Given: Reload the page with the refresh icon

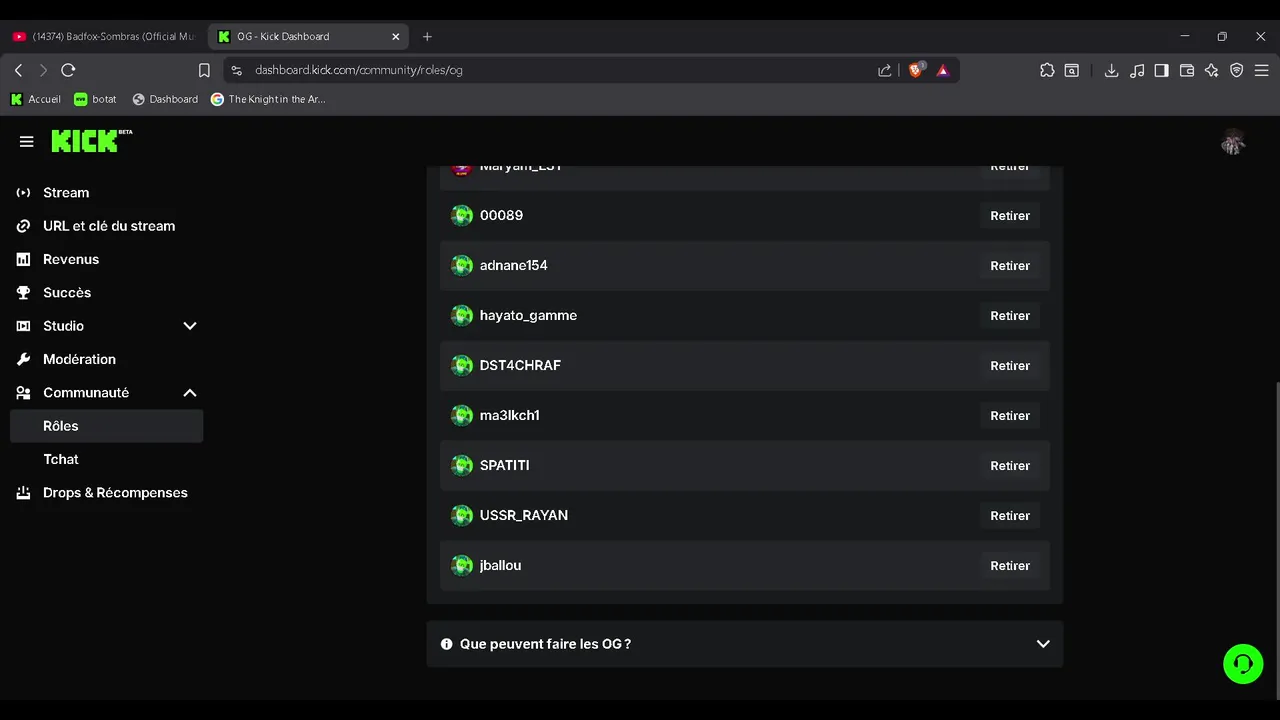Looking at the screenshot, I should coord(68,70).
